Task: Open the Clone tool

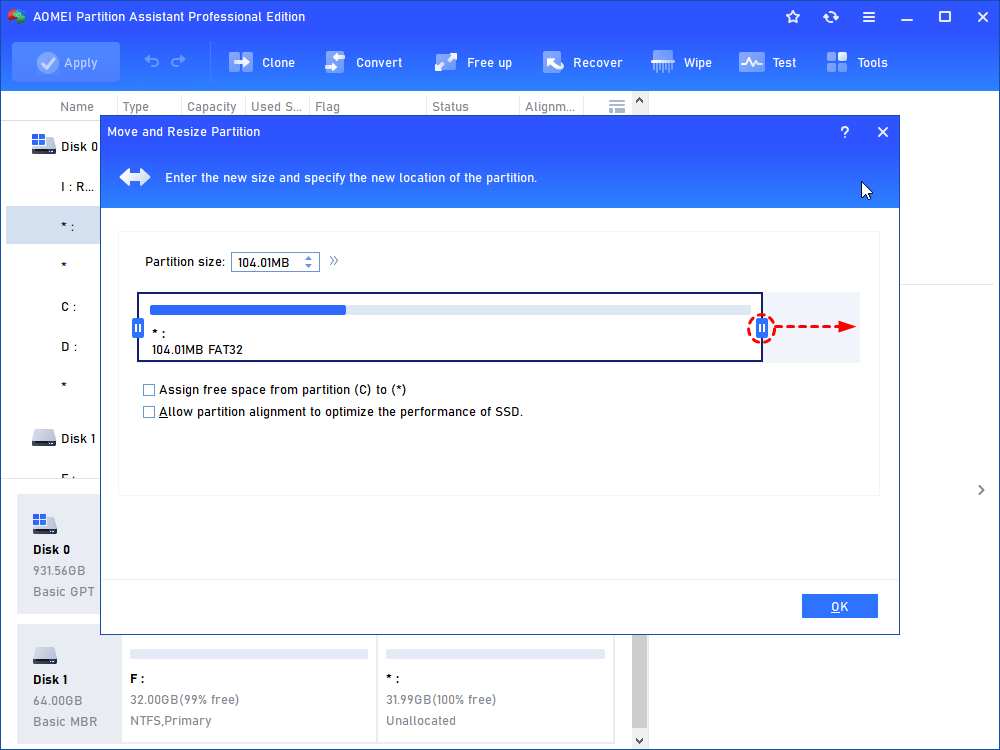Action: (262, 62)
